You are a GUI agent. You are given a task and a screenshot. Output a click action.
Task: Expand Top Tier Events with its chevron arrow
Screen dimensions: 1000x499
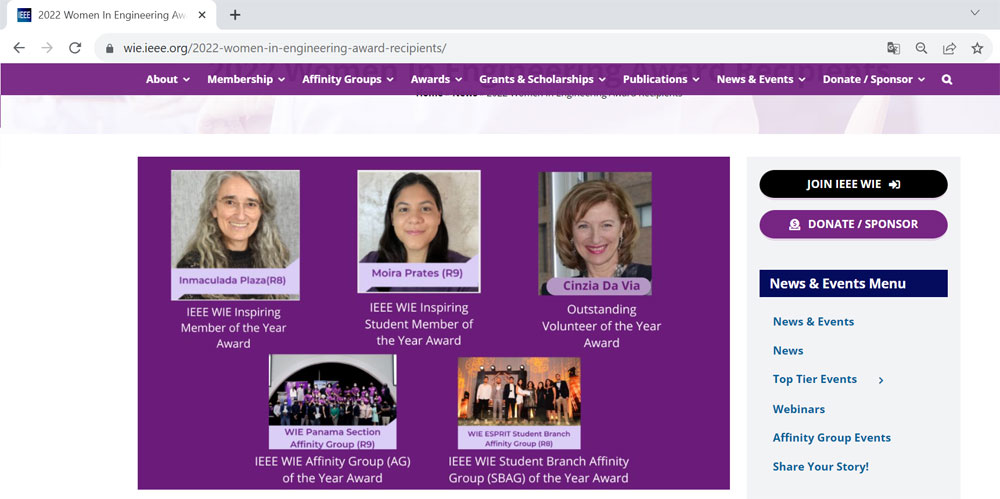881,380
